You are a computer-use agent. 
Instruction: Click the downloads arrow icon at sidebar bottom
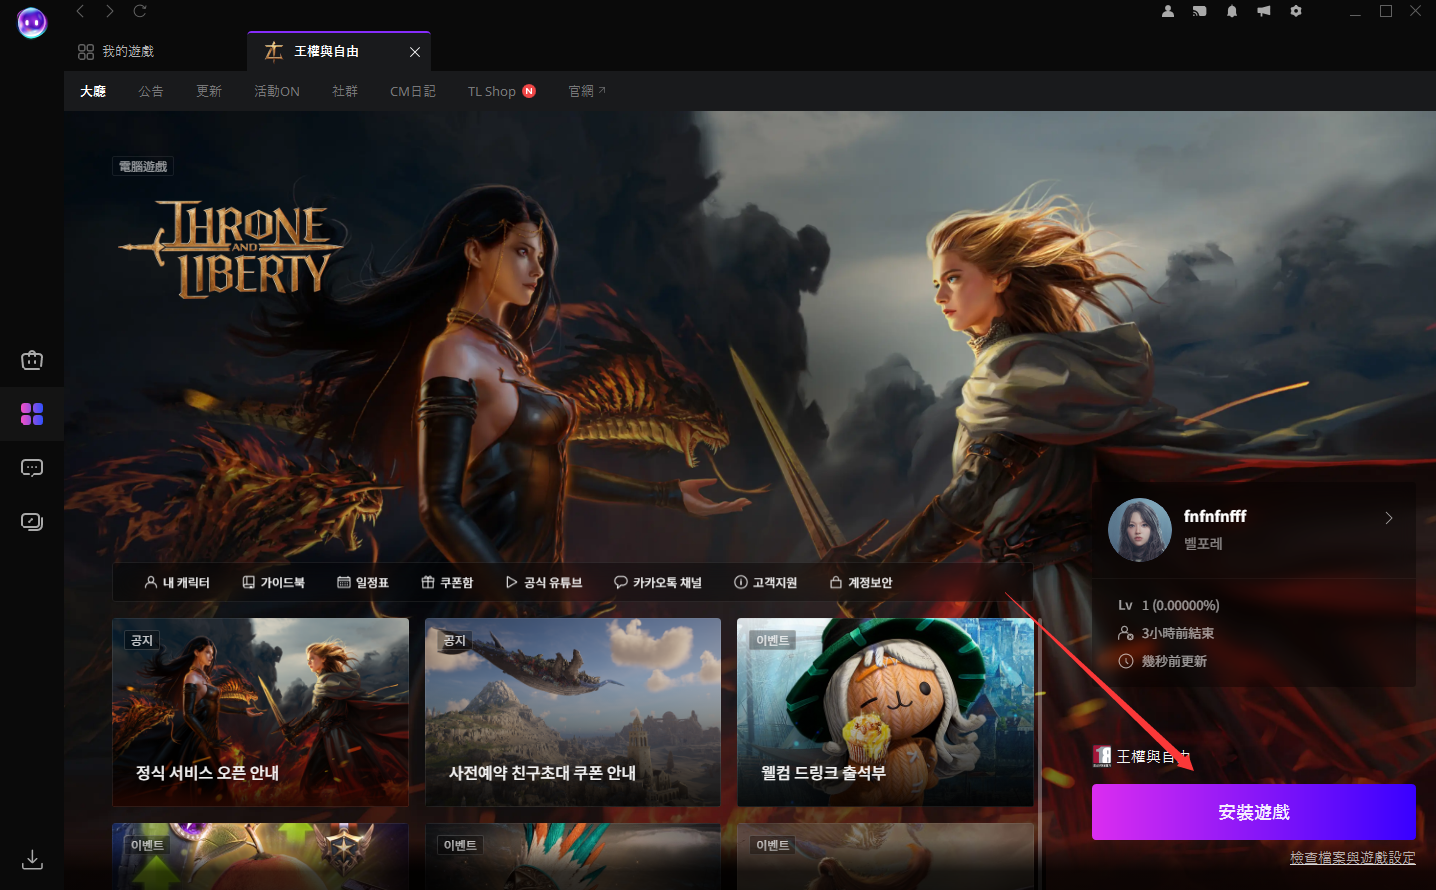(32, 859)
